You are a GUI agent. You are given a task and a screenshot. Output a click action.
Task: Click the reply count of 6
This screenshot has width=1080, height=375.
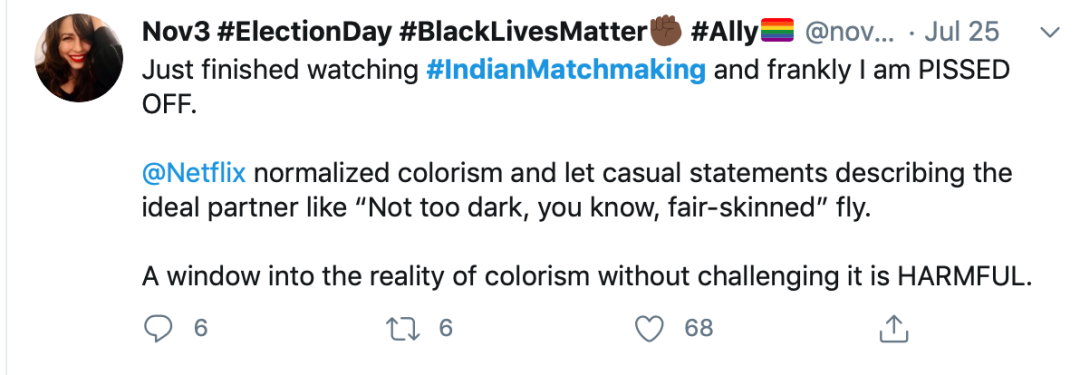(x=200, y=328)
